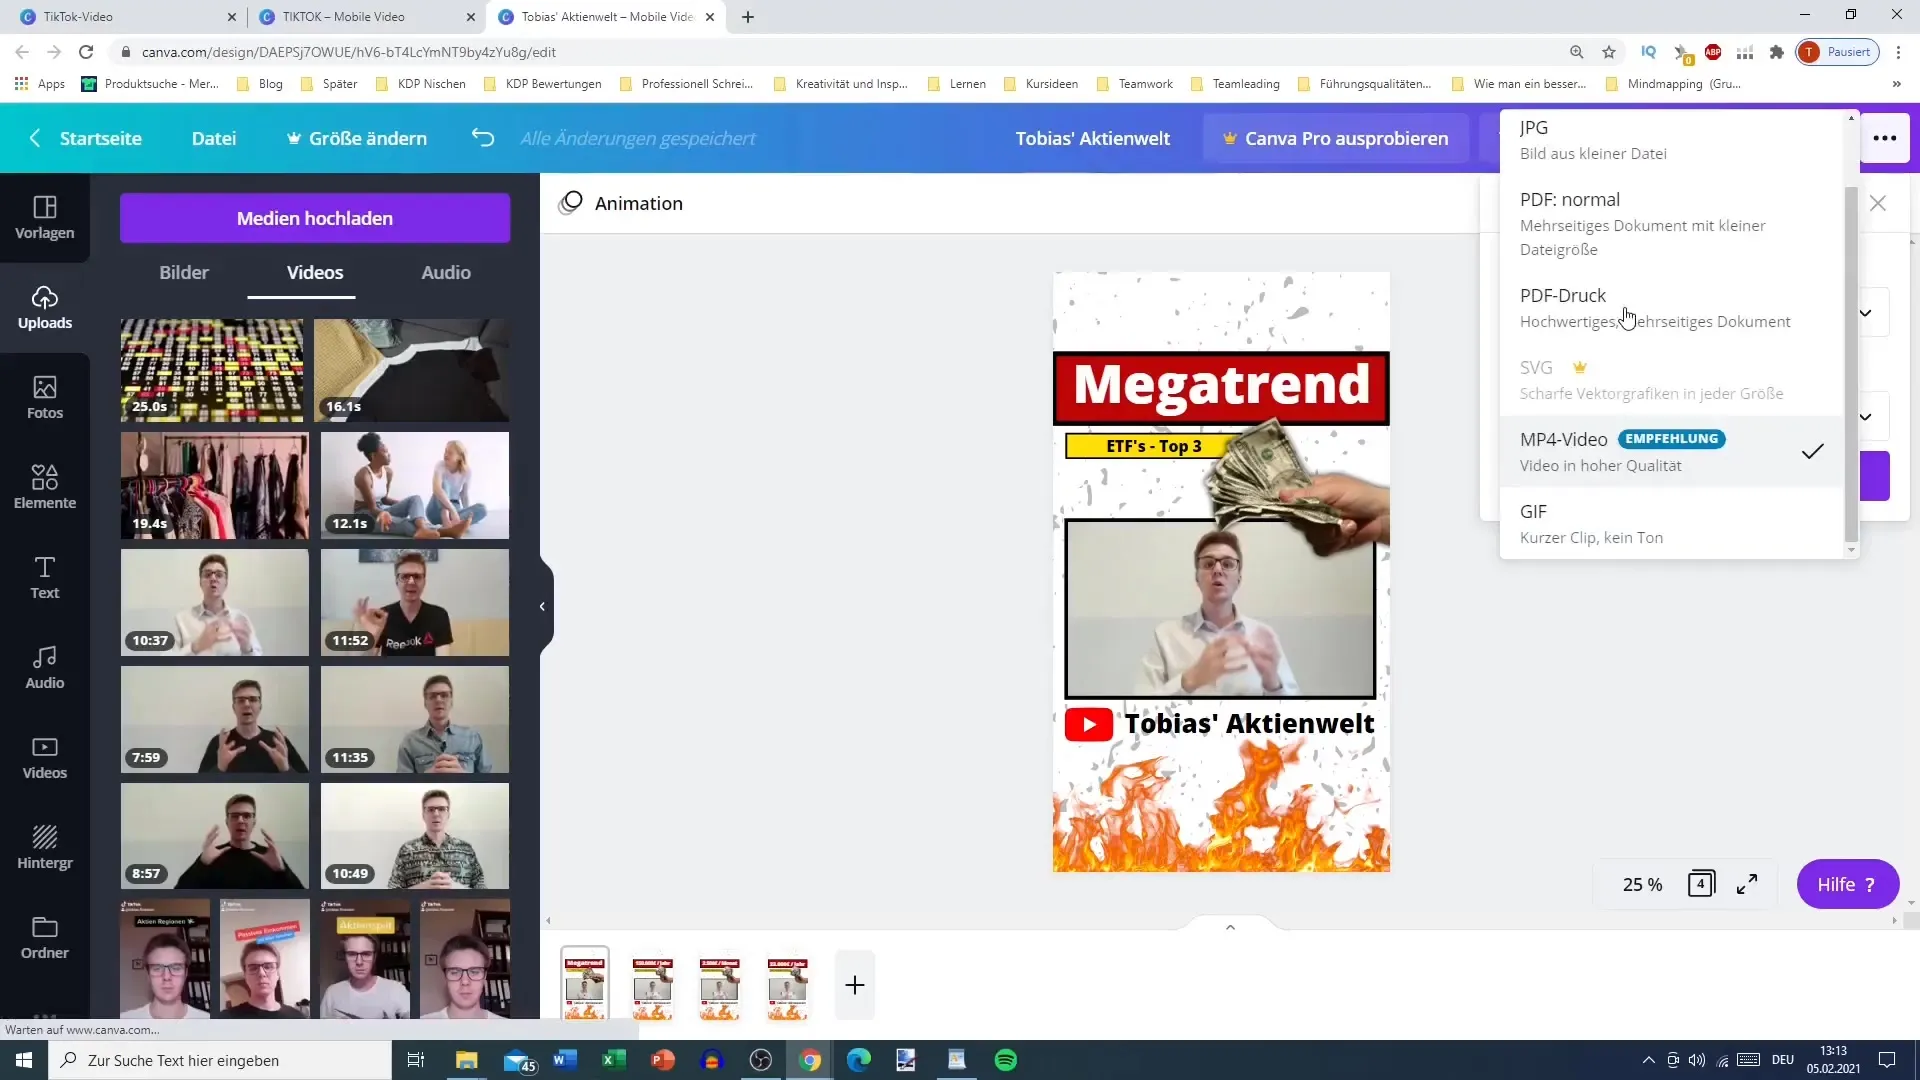Select MP4-Video file type
The width and height of the screenshot is (1920, 1080).
pyautogui.click(x=1671, y=452)
